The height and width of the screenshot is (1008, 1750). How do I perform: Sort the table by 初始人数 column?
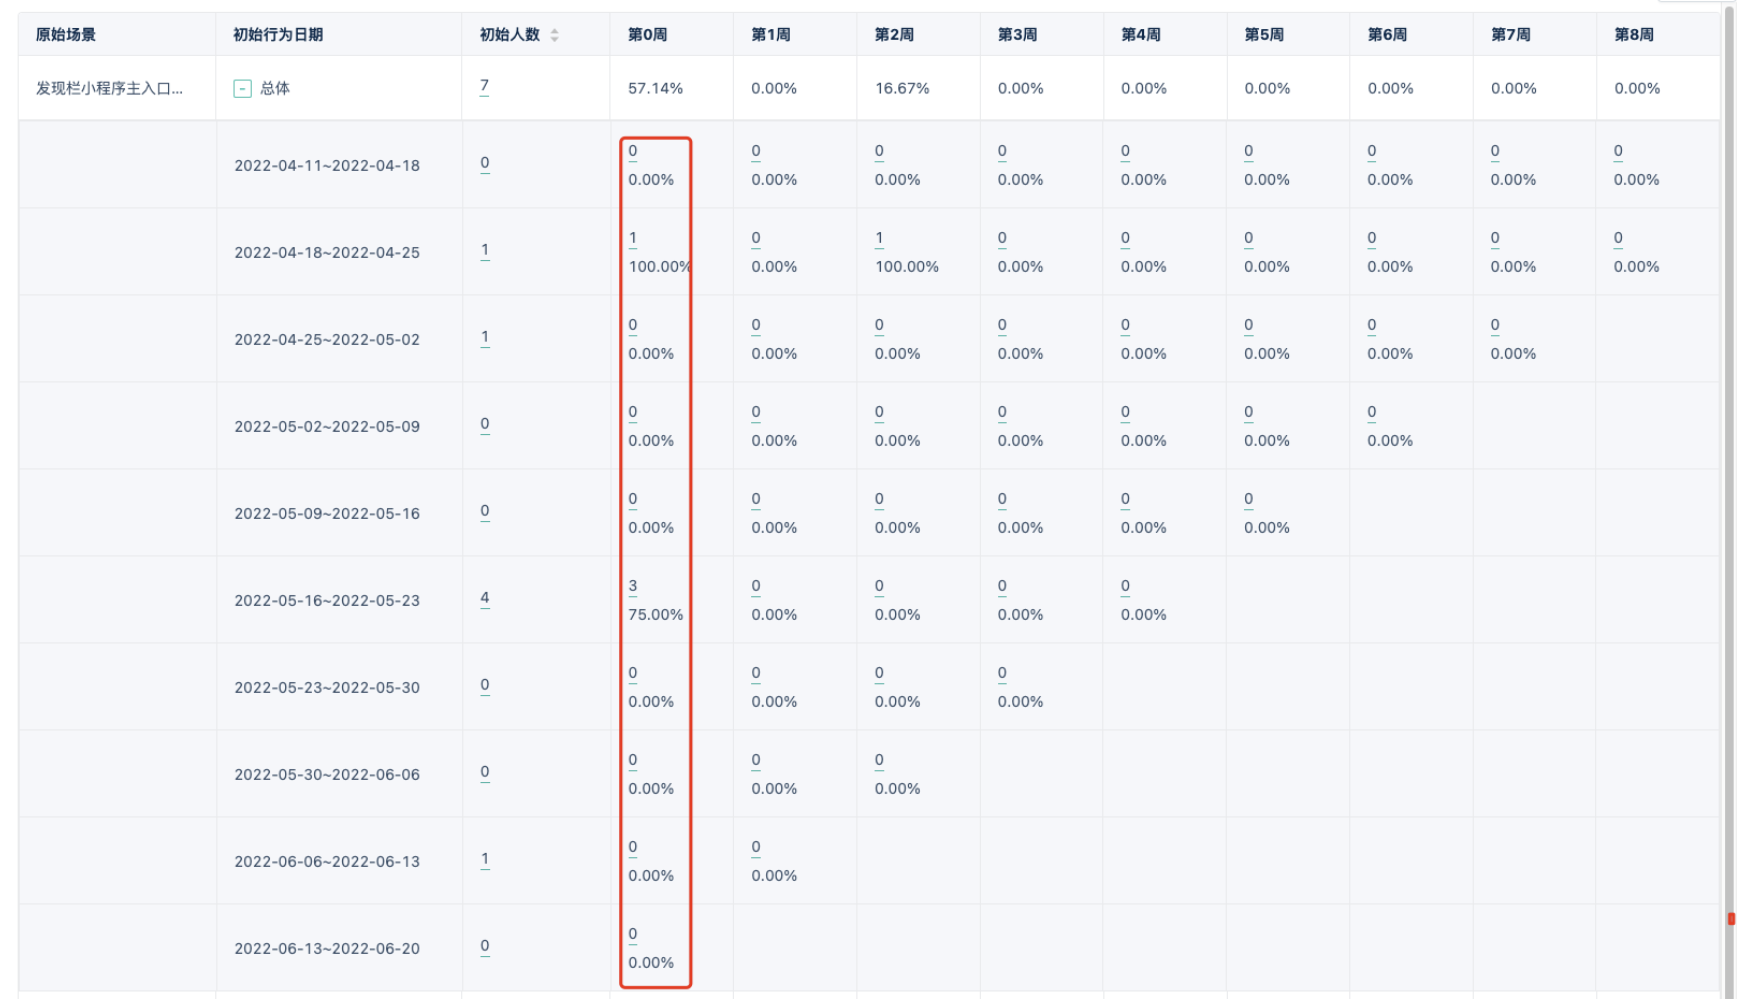point(554,35)
